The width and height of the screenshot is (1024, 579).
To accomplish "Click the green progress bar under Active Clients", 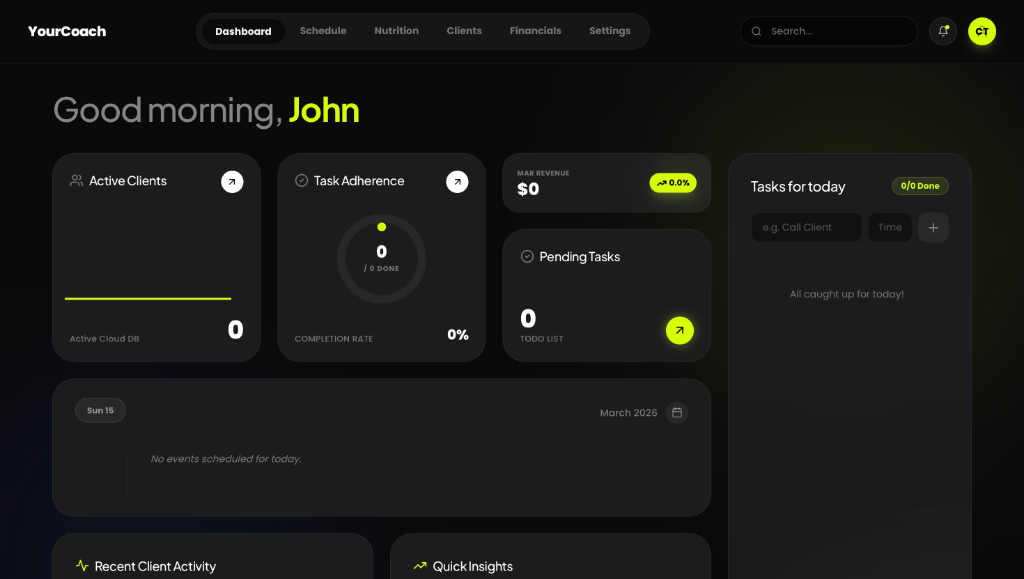I will (148, 298).
